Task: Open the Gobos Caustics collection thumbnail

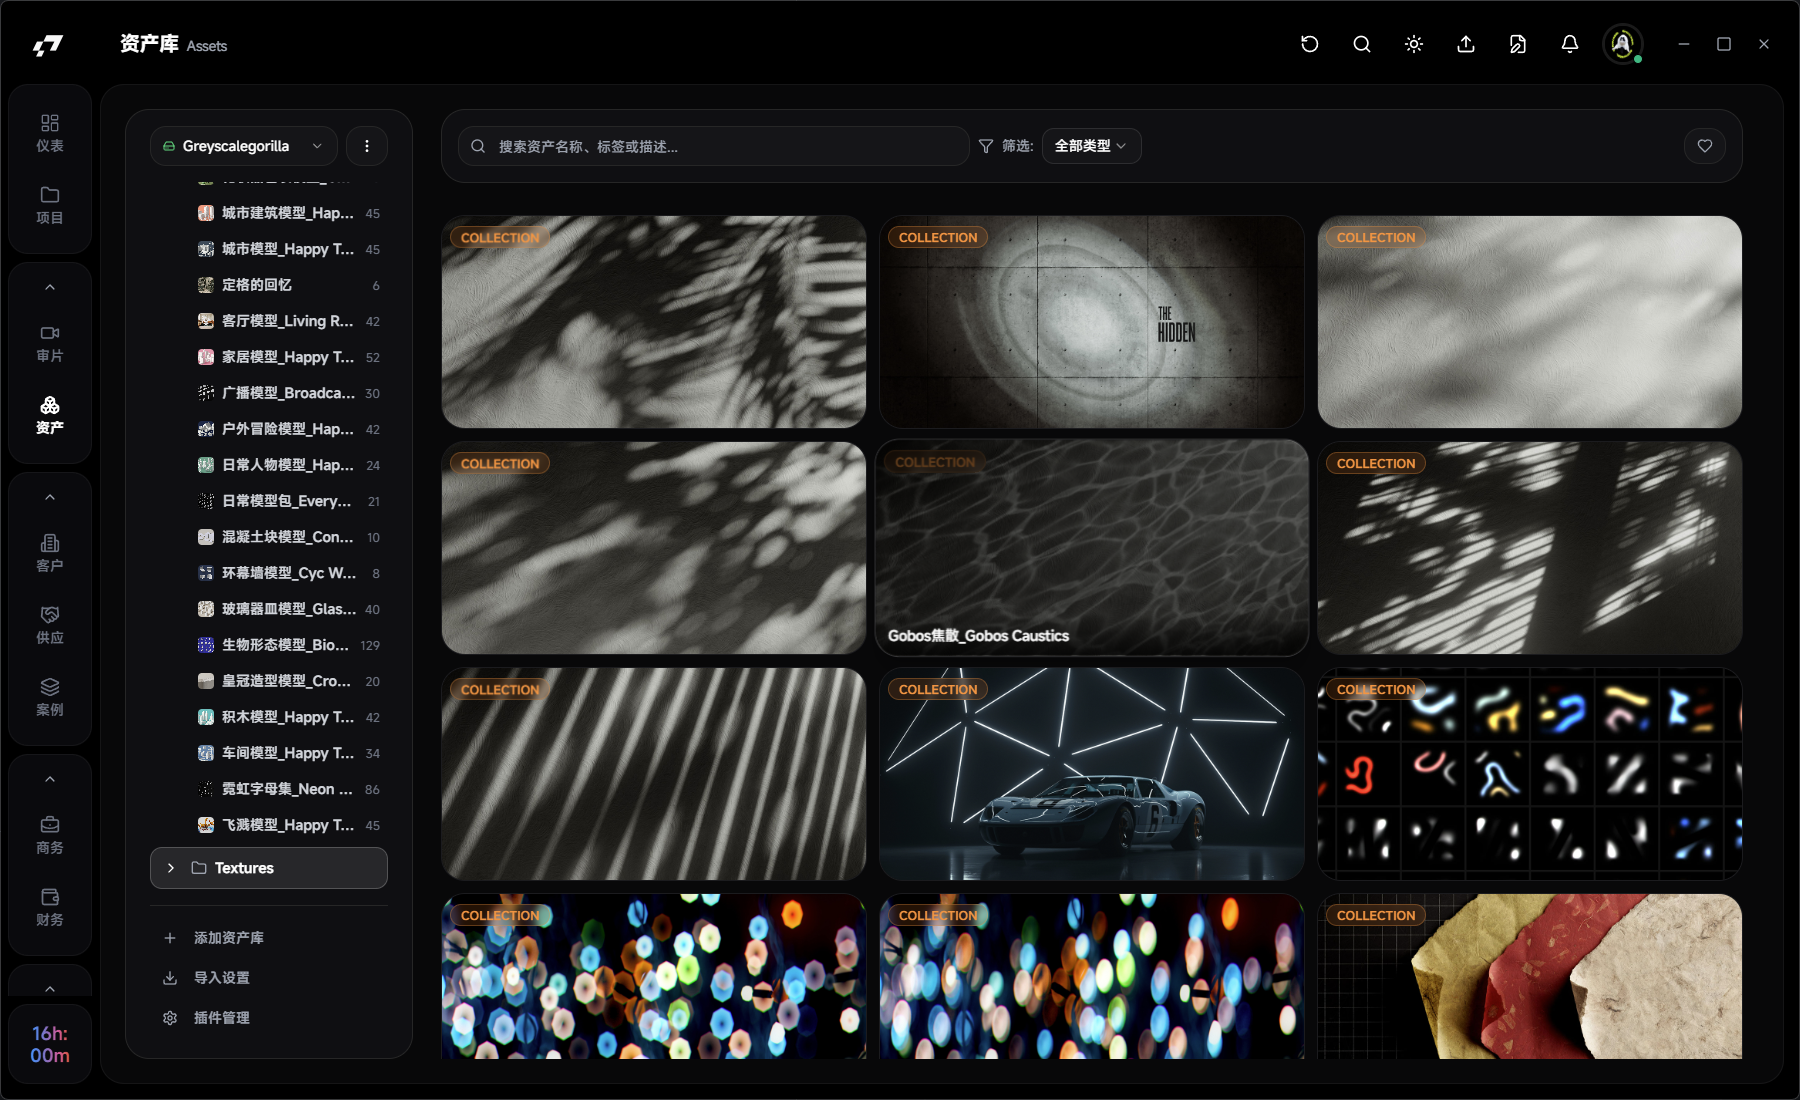Action: 1091,547
